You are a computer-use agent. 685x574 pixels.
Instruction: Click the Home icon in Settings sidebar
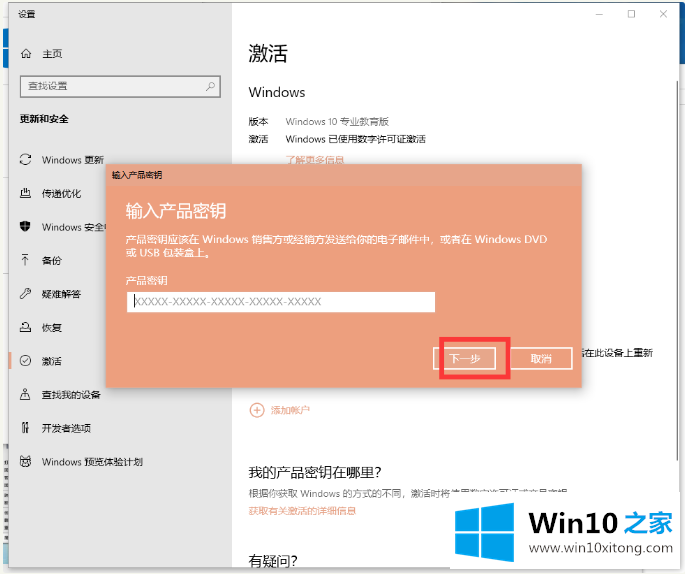(x=26, y=54)
